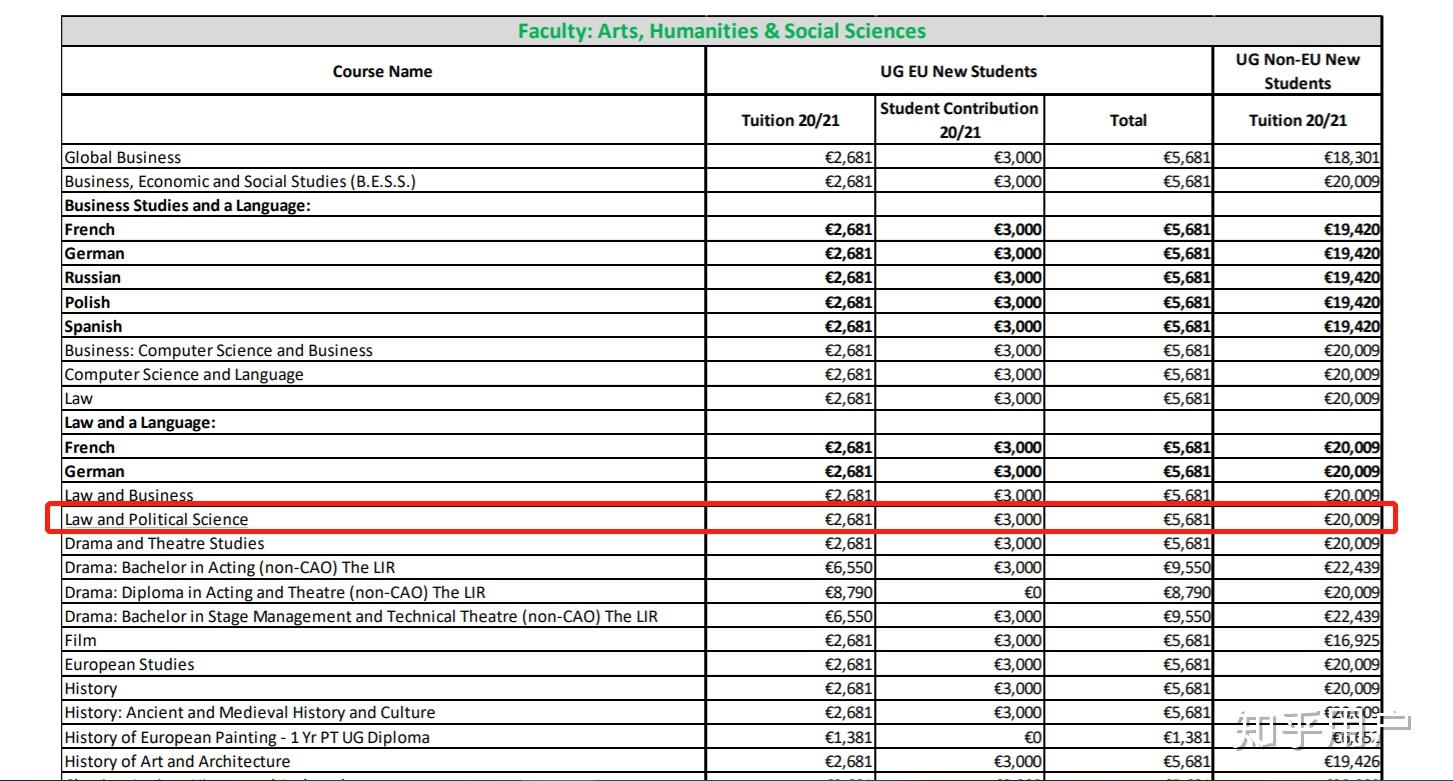Select the standalone Law course name

[78, 398]
